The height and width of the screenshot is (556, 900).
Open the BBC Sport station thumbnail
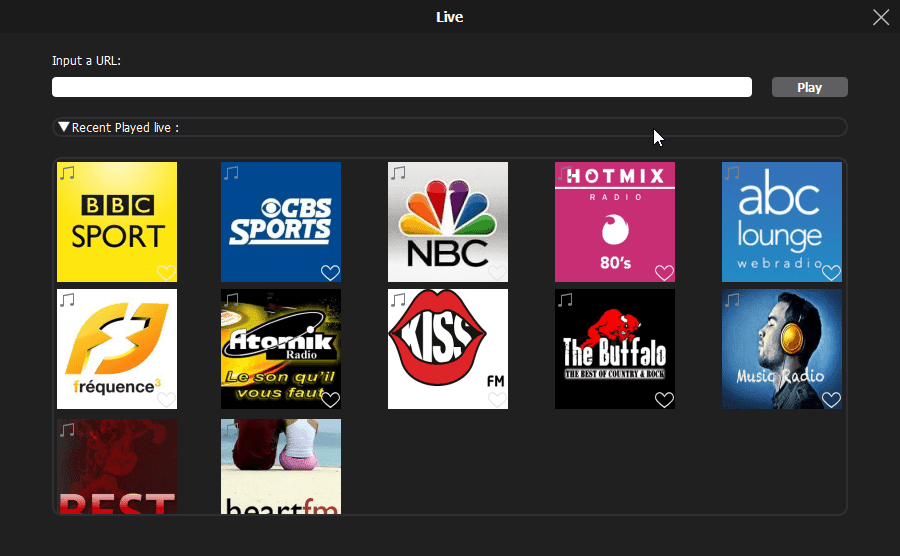pyautogui.click(x=117, y=222)
